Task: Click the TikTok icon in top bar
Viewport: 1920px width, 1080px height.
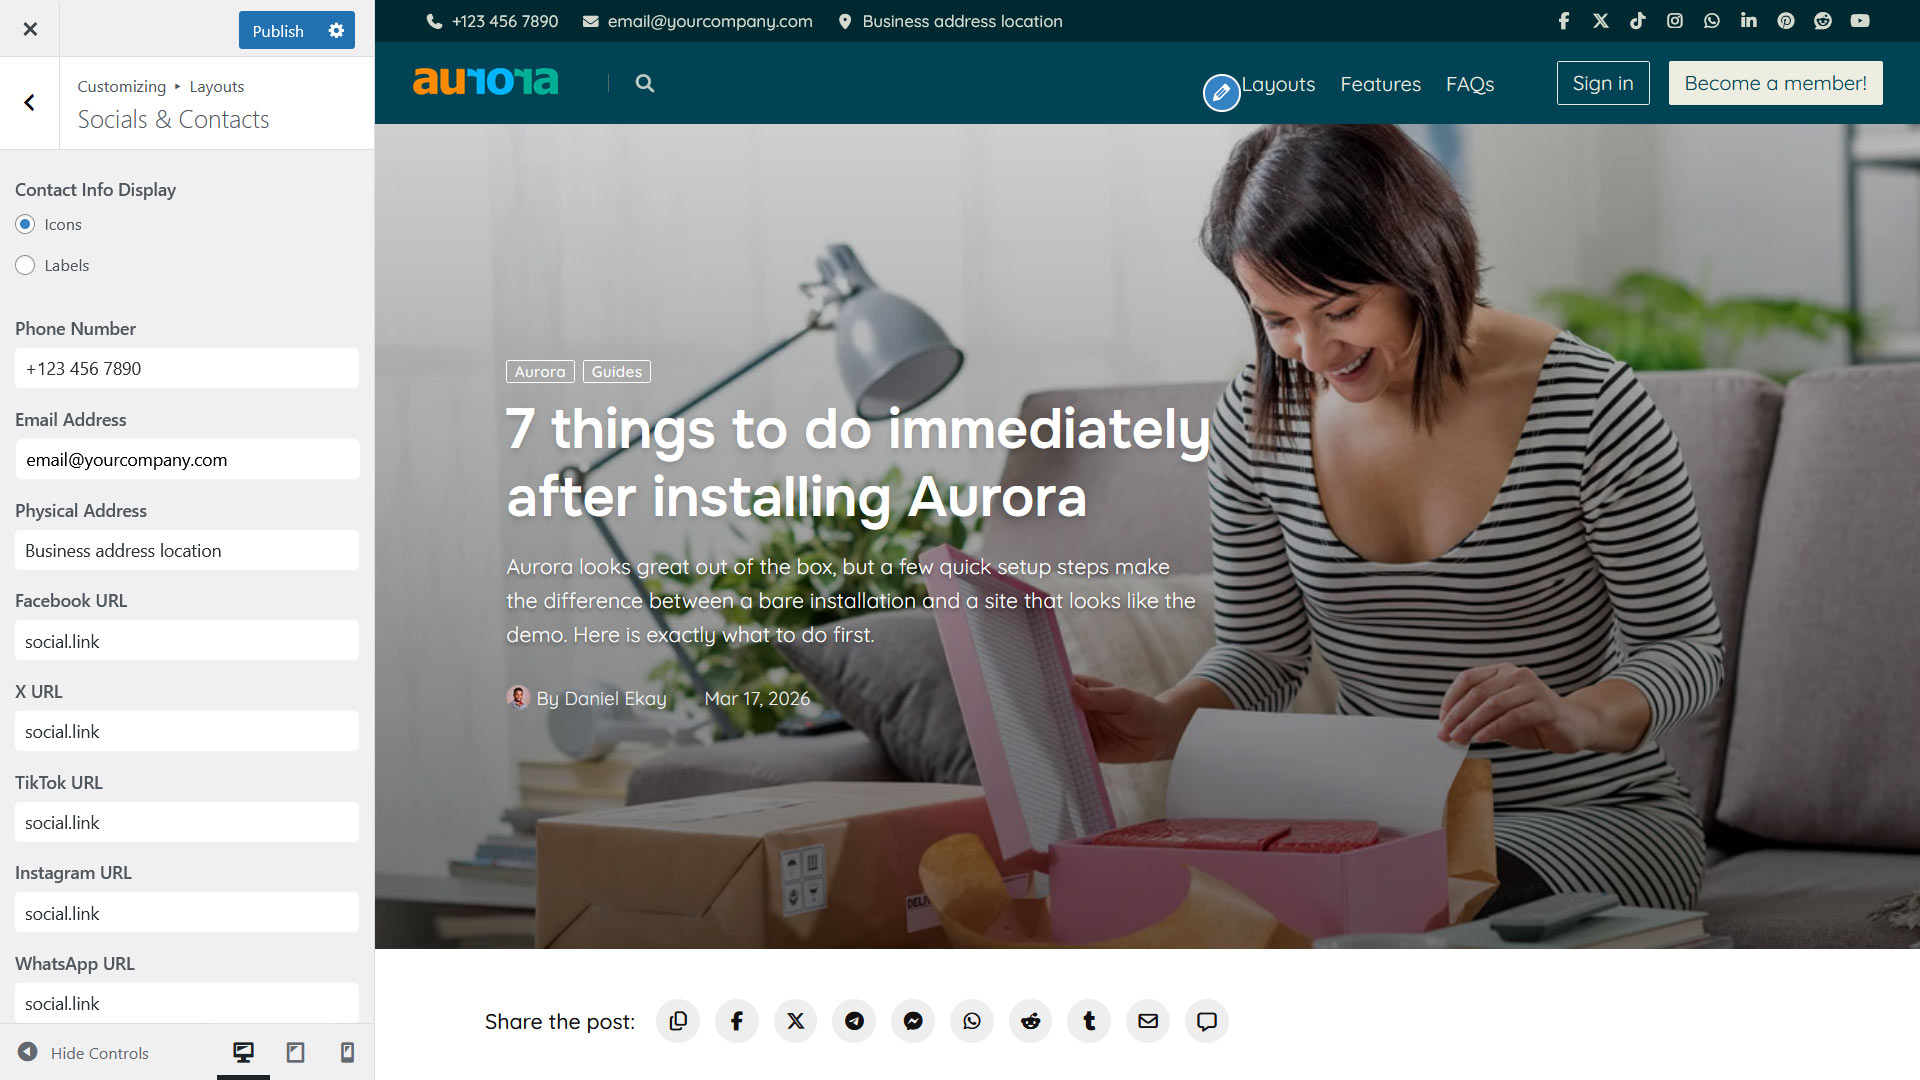Action: (x=1638, y=21)
